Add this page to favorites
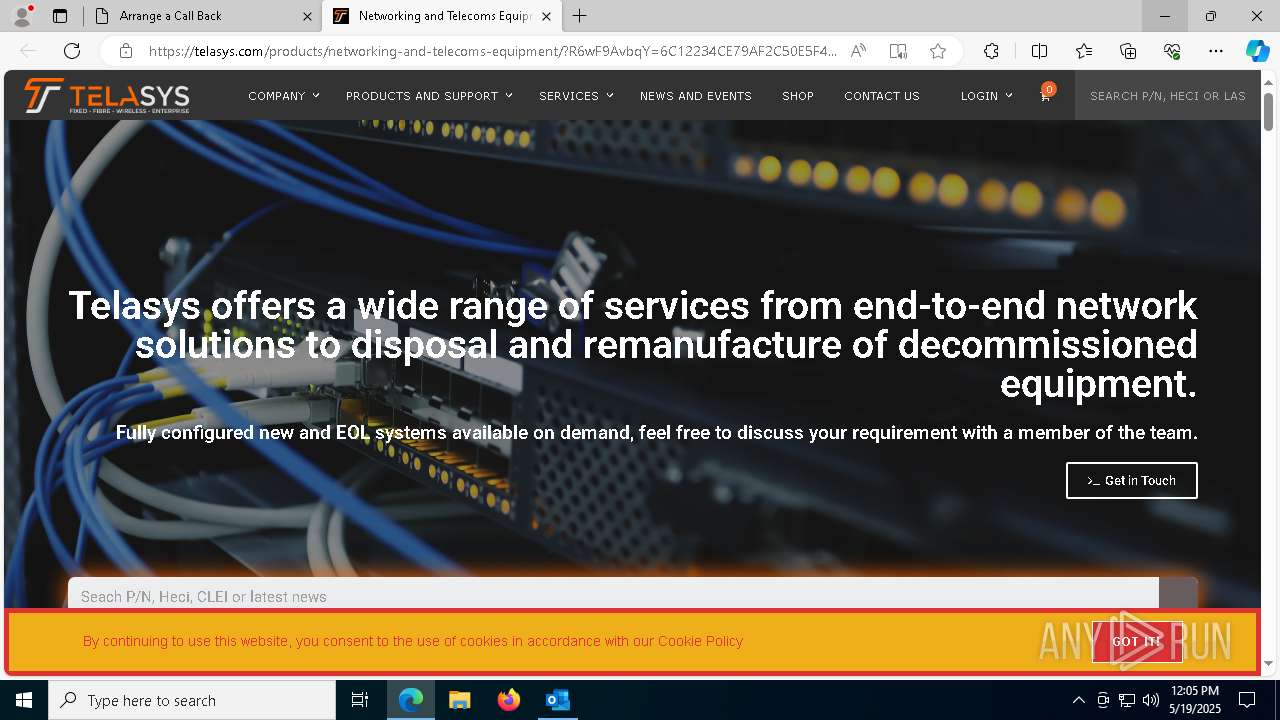Screen dimensions: 1280x720 pyautogui.click(x=938, y=51)
